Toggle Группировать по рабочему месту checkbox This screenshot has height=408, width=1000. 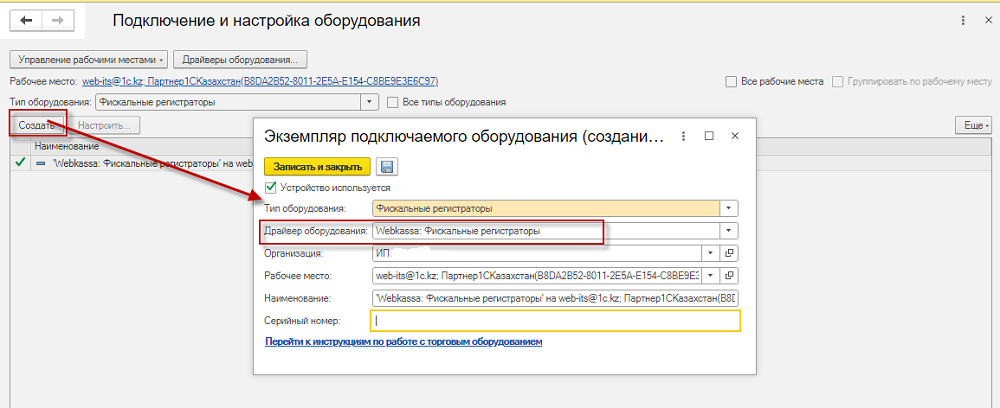[x=837, y=82]
